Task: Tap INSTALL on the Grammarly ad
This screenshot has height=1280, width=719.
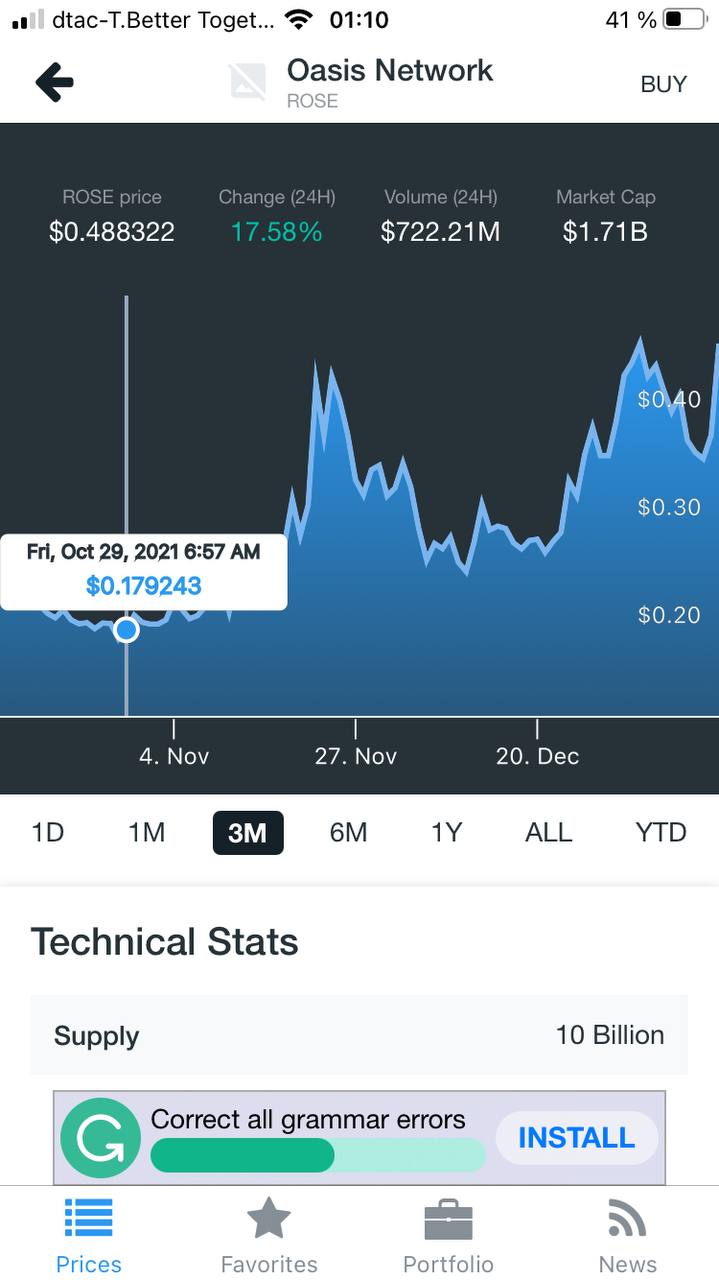Action: point(576,1138)
